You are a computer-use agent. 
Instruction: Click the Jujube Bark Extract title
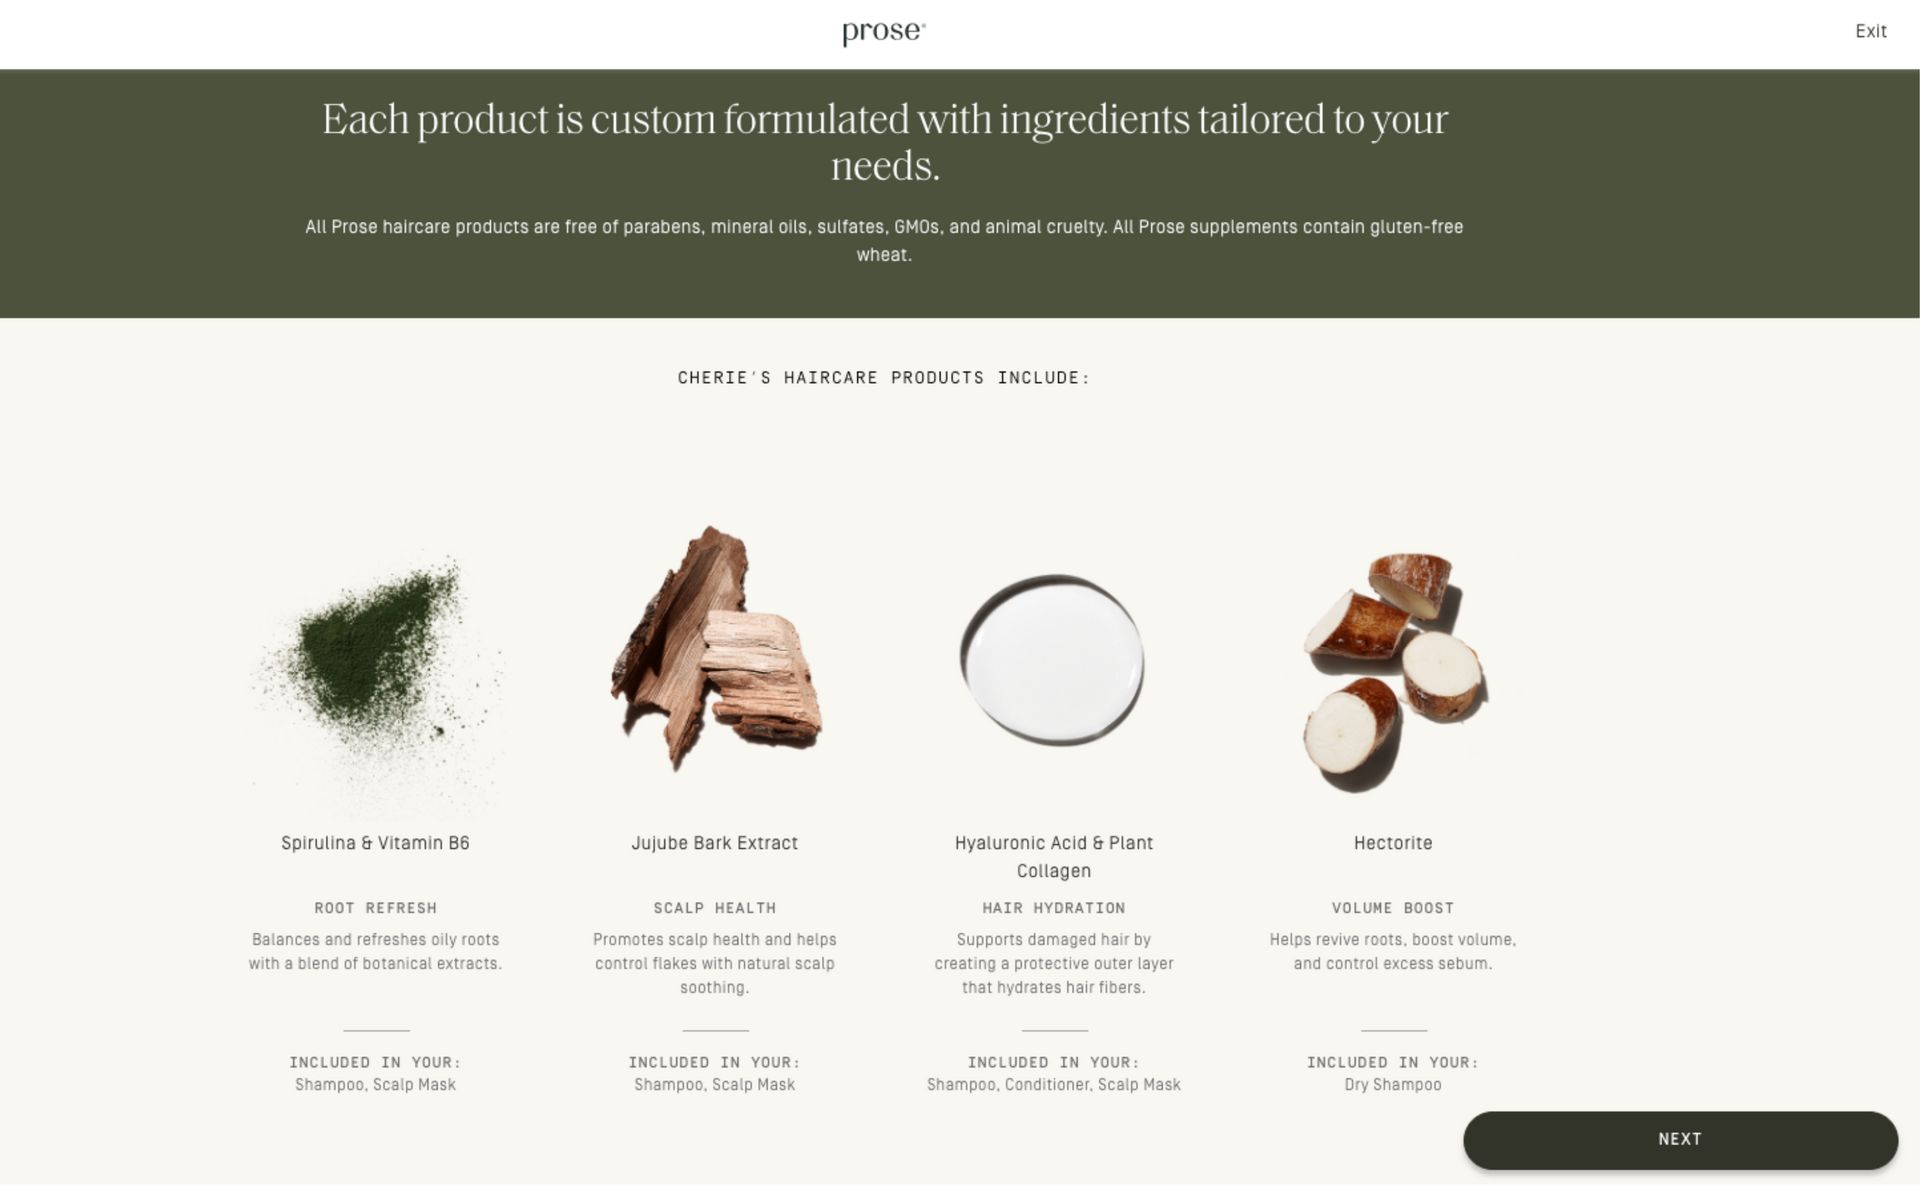point(715,843)
